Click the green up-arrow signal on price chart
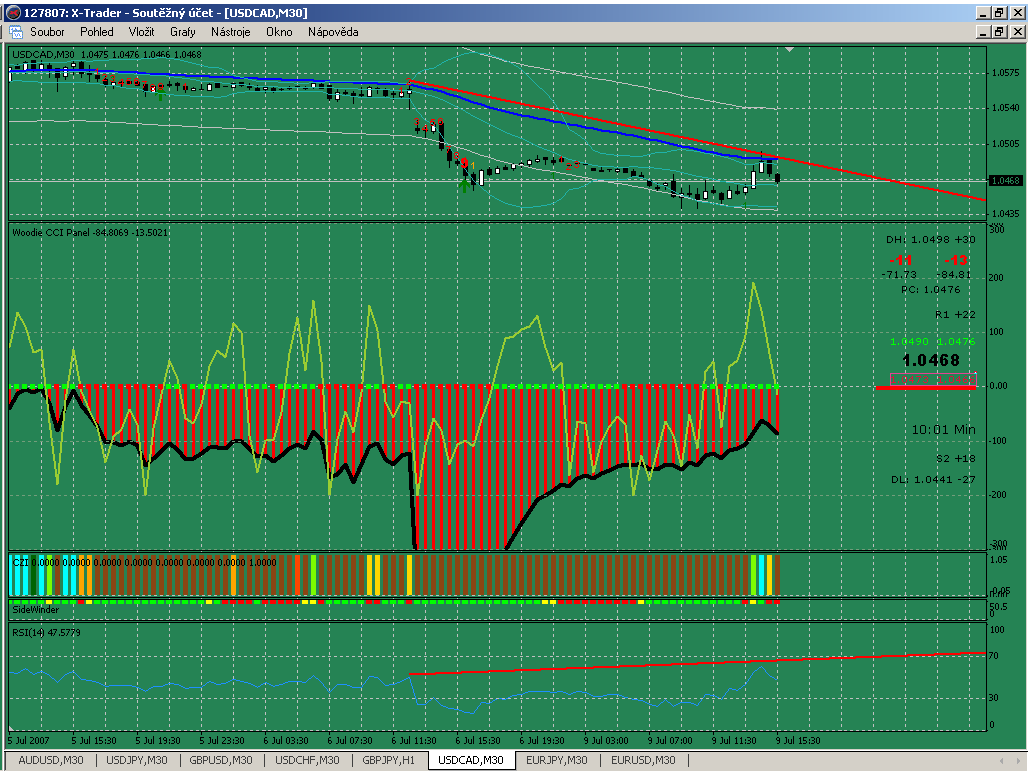Image resolution: width=1032 pixels, height=776 pixels. coord(465,185)
